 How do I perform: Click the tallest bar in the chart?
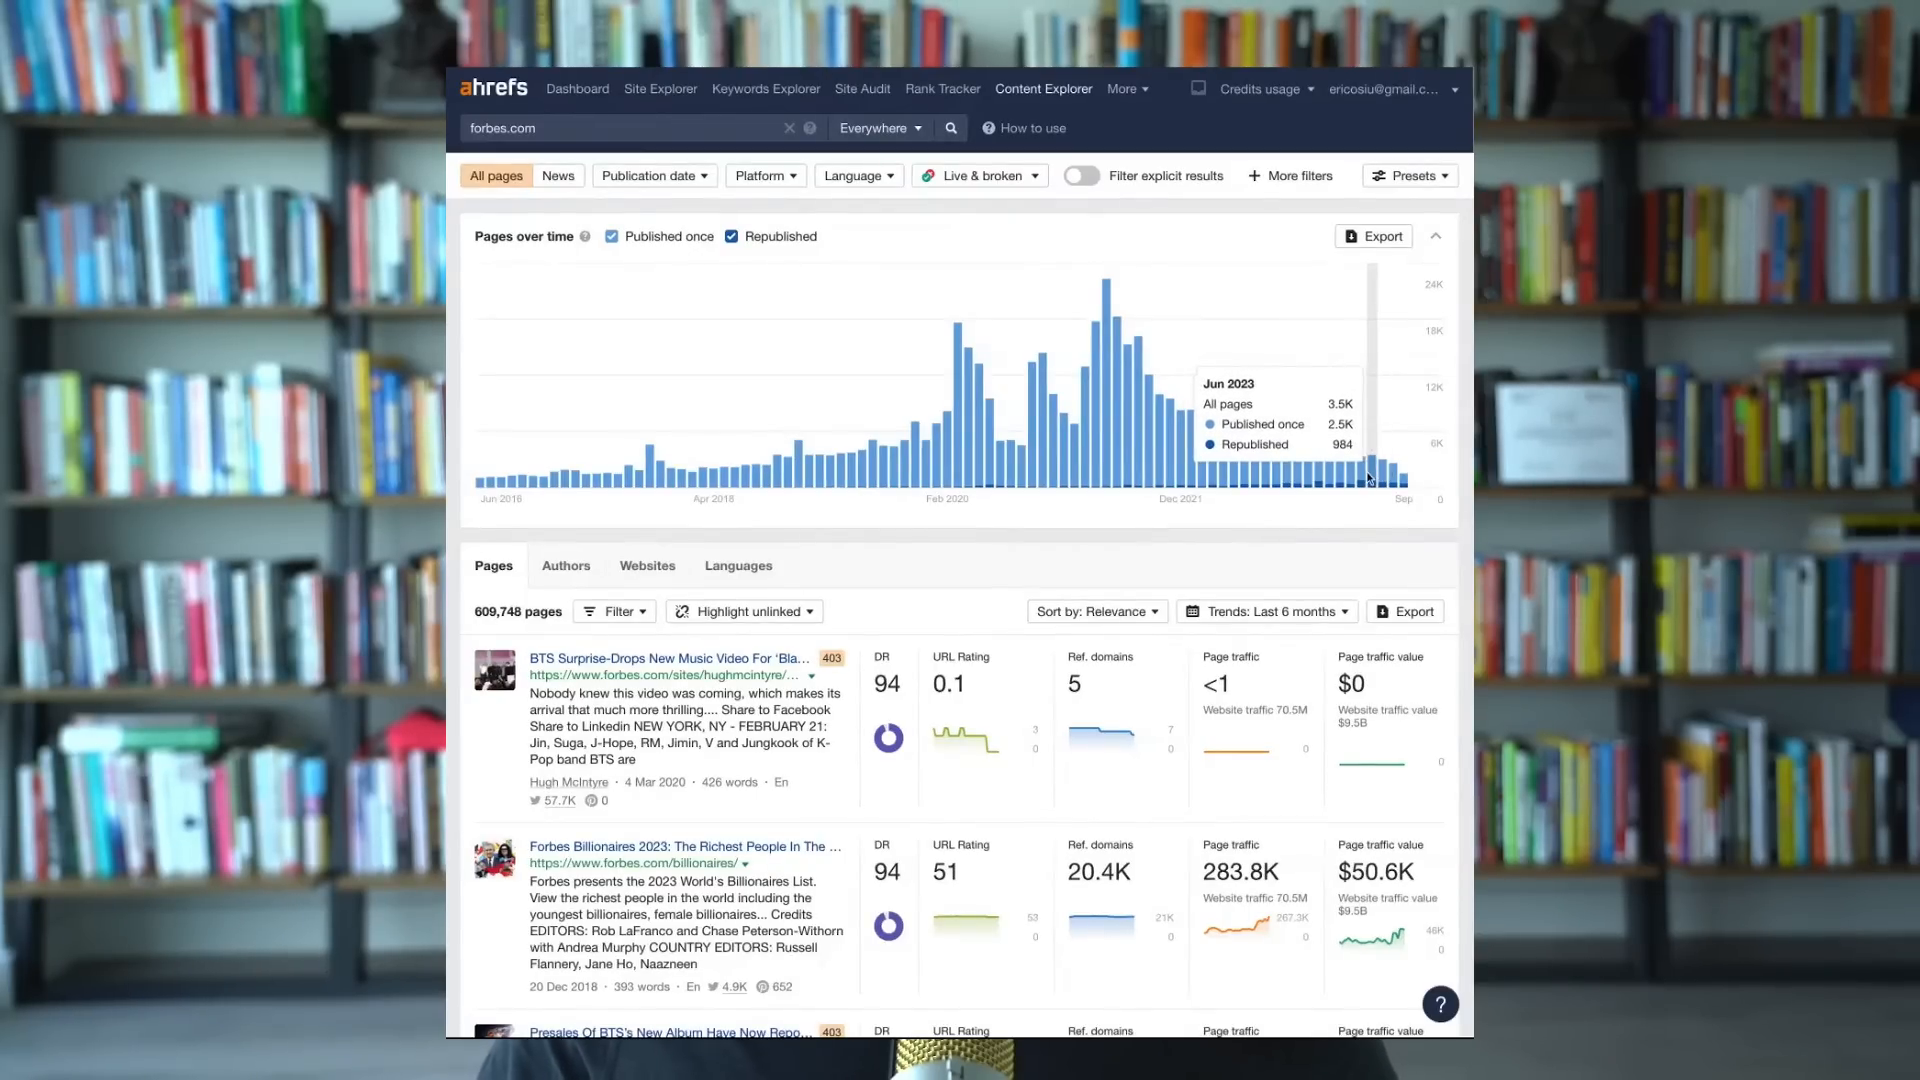(1106, 383)
